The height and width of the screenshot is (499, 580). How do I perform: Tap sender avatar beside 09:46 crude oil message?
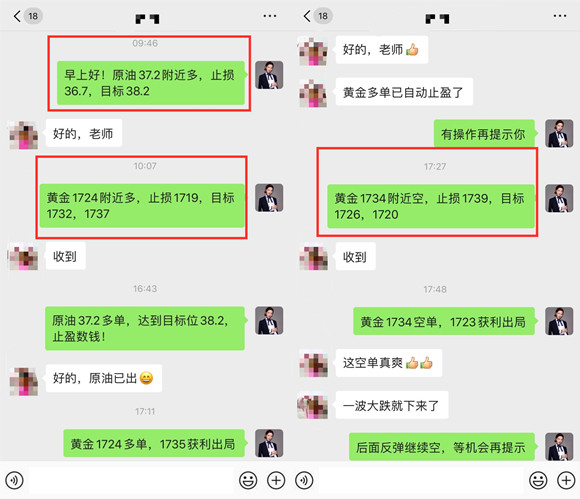click(269, 75)
